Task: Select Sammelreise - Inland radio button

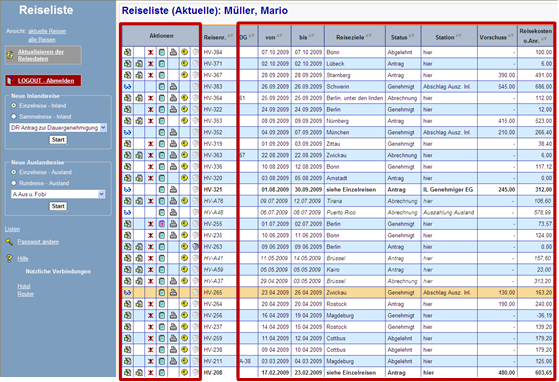Action: [x=14, y=117]
